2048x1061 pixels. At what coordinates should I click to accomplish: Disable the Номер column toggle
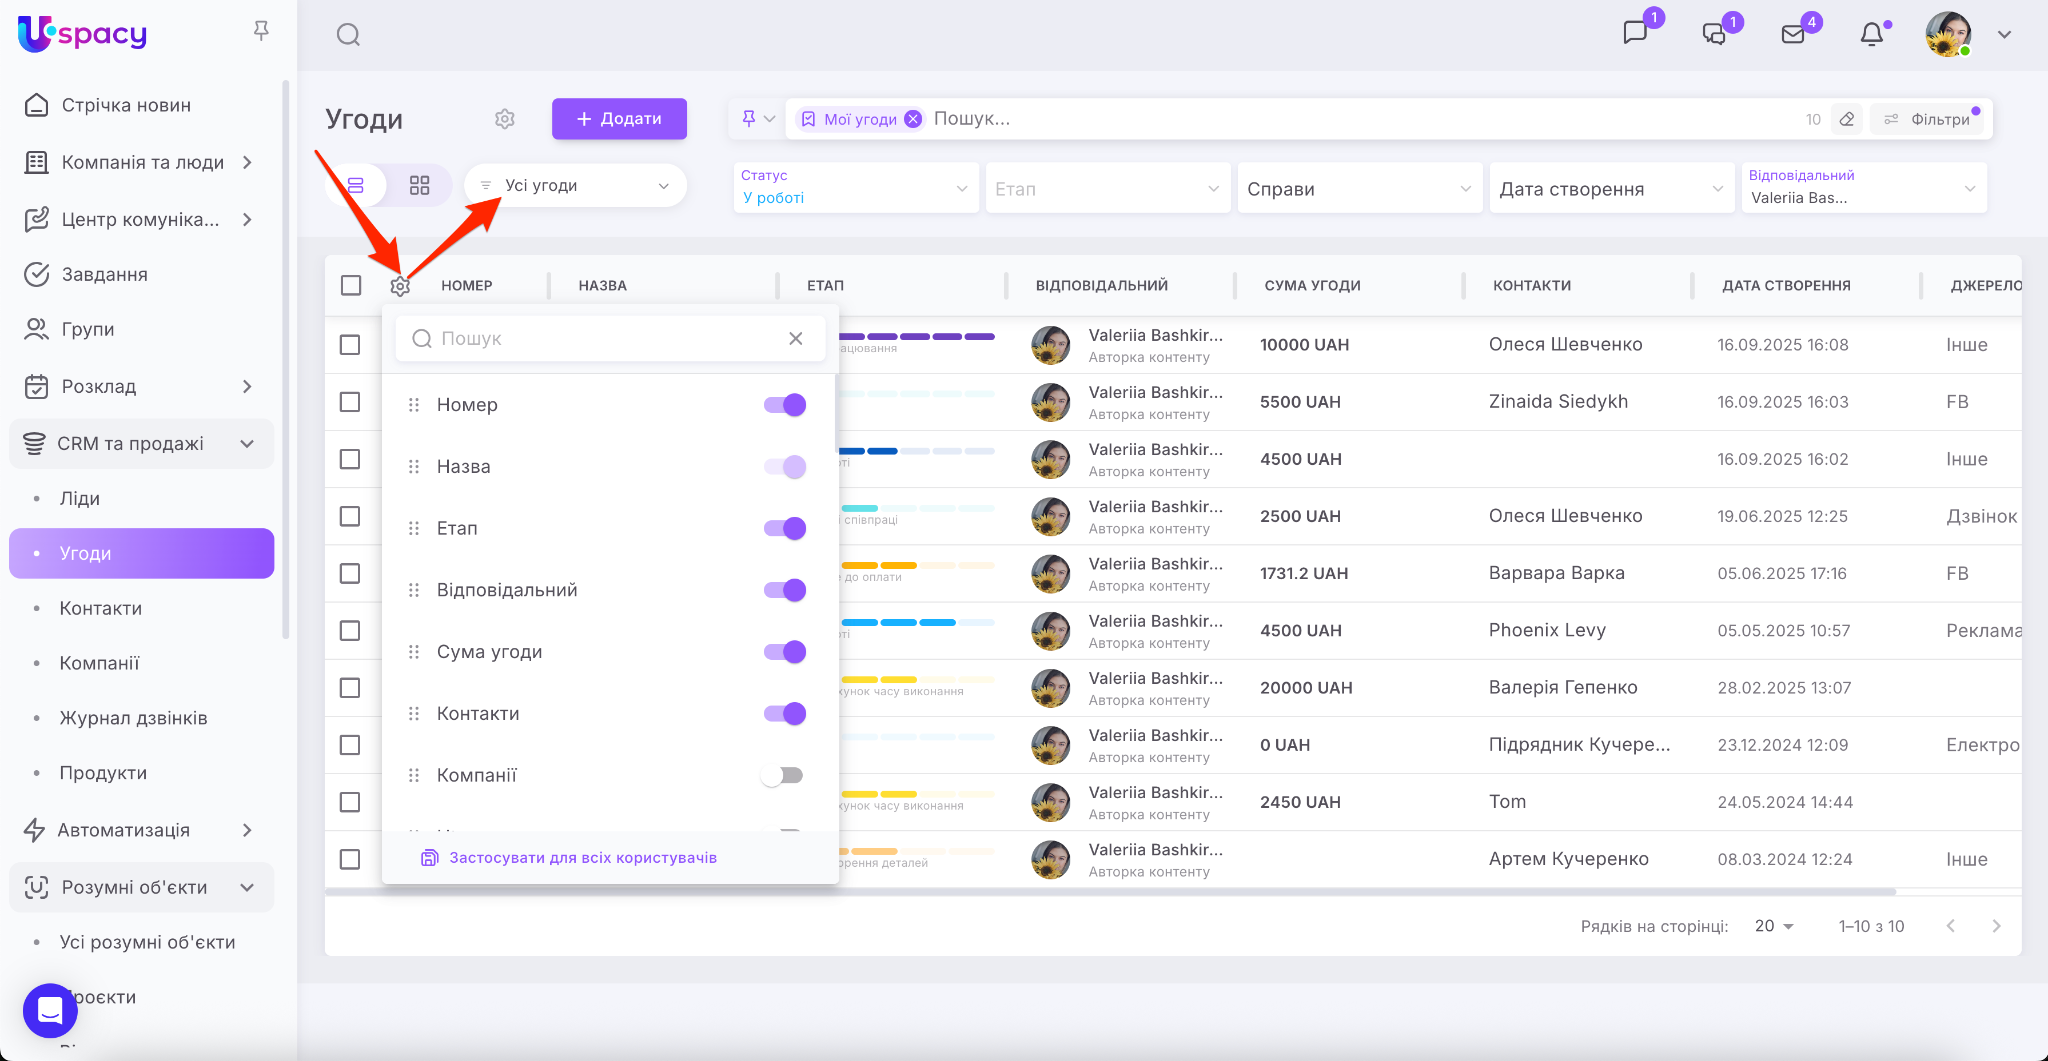pos(785,405)
